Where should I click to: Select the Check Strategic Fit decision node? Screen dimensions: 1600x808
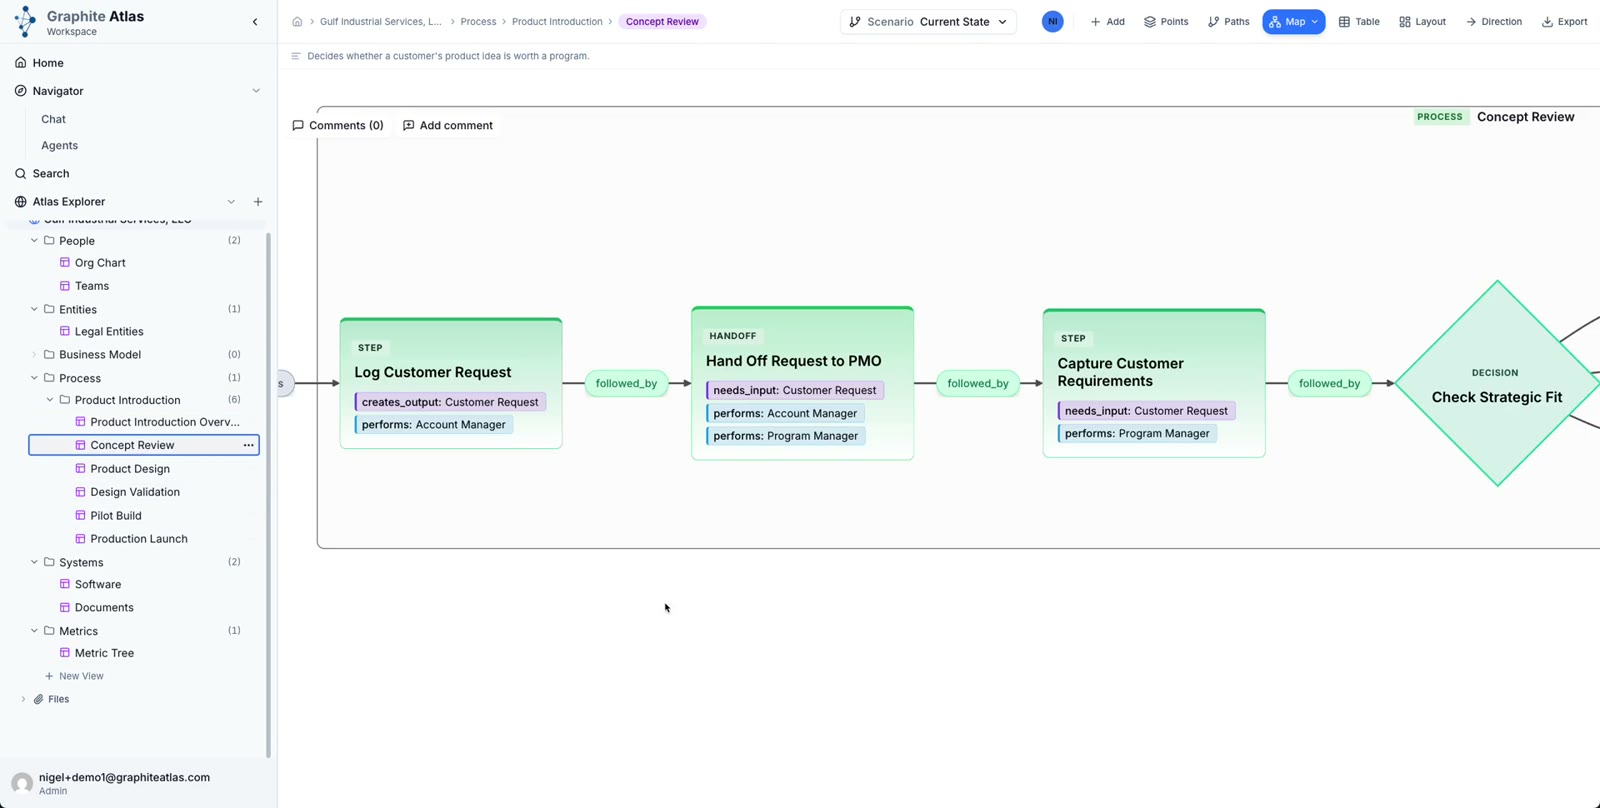(1496, 384)
